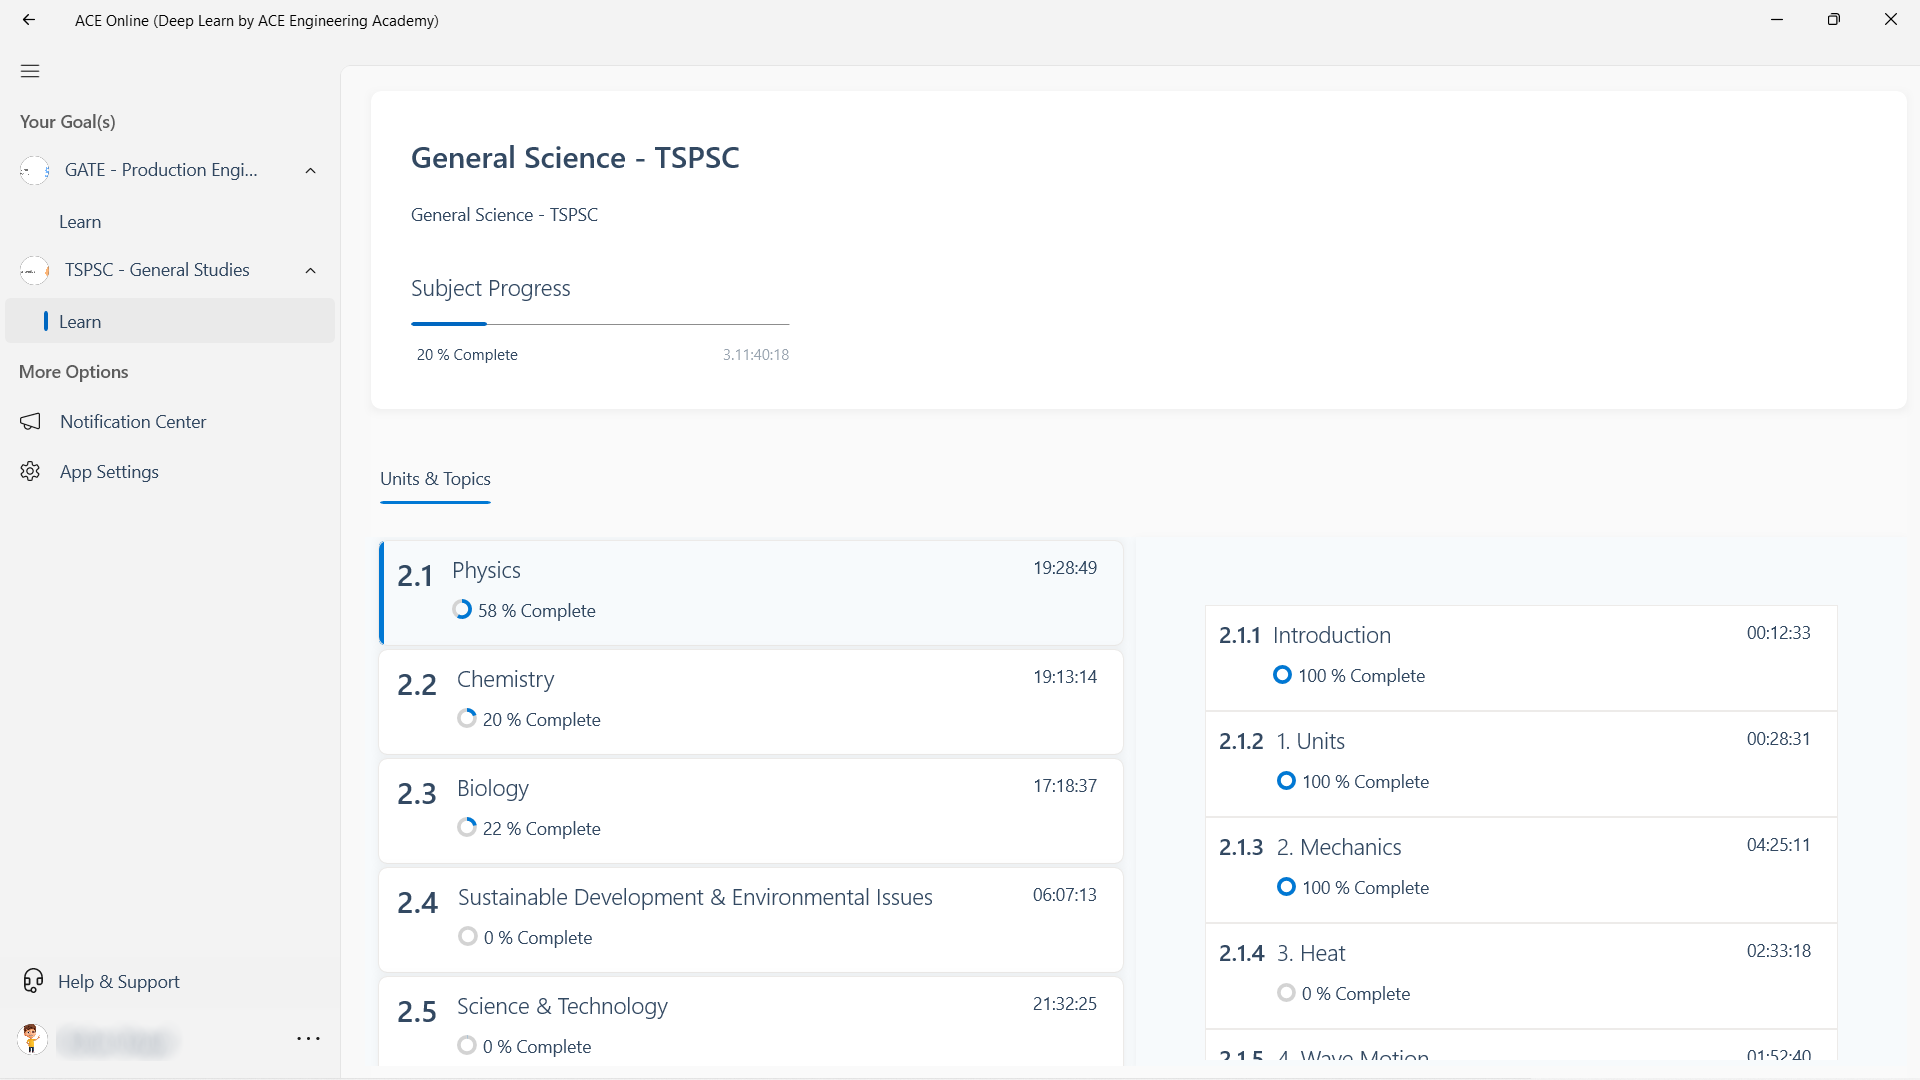Click TSPSC General Studies goal icon
The width and height of the screenshot is (1920, 1080).
click(35, 271)
